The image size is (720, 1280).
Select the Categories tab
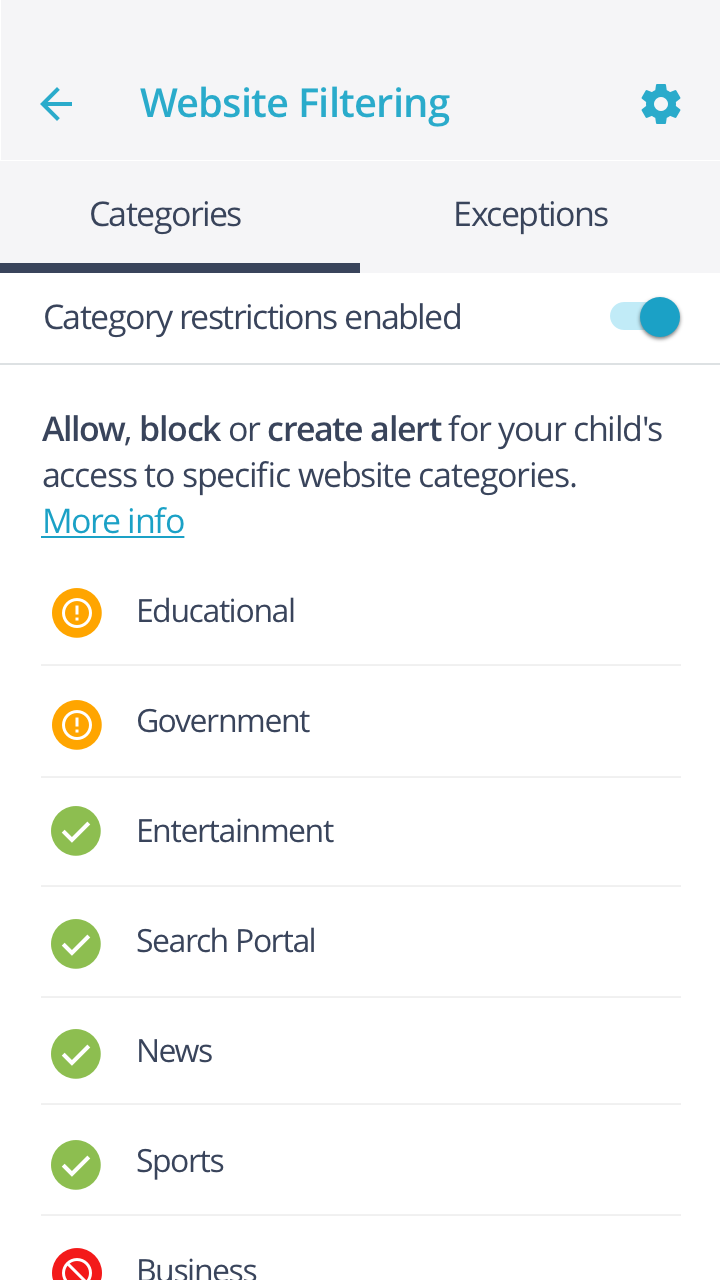[x=166, y=215]
